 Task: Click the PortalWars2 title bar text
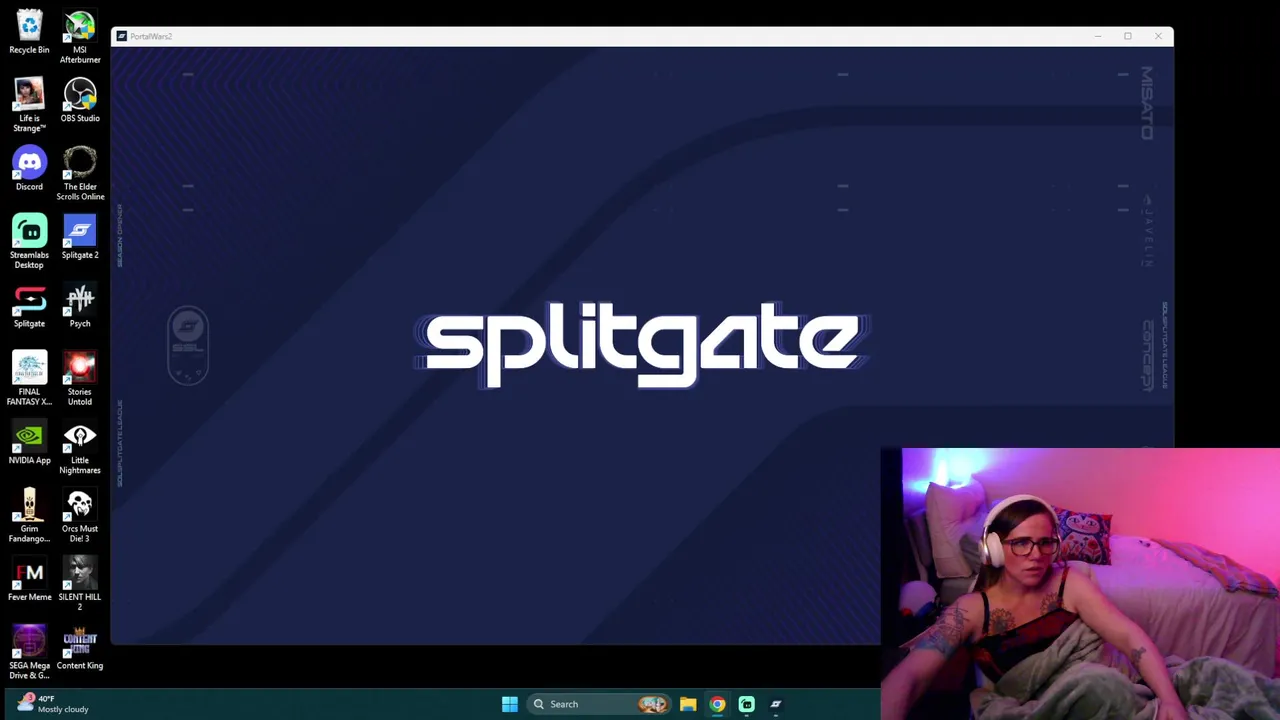pyautogui.click(x=151, y=36)
